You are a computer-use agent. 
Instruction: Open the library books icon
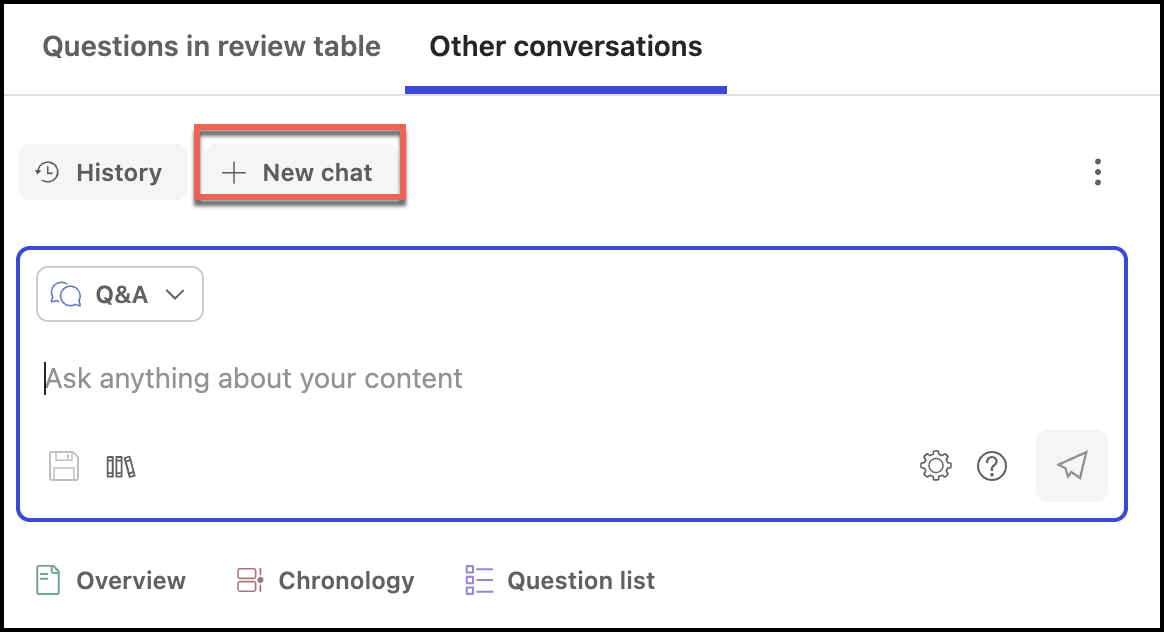click(121, 466)
